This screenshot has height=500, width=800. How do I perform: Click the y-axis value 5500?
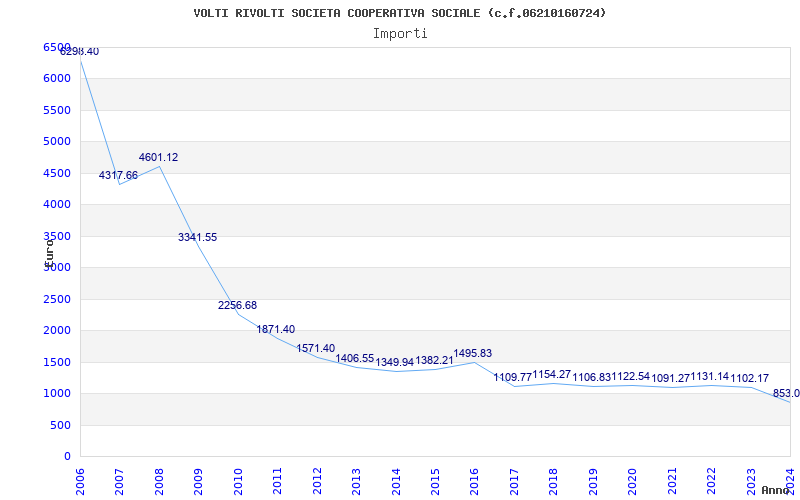tap(57, 110)
